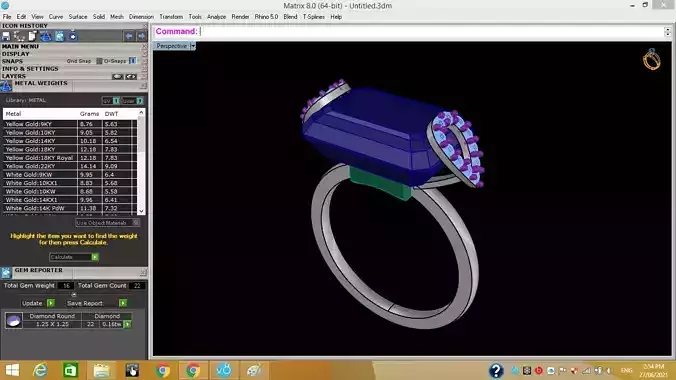The image size is (676, 380).
Task: Open the T-Splines menu
Action: point(313,17)
